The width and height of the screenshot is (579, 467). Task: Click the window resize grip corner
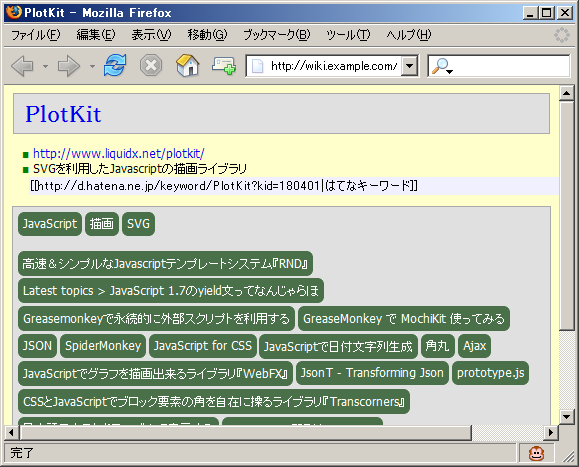pos(568,456)
